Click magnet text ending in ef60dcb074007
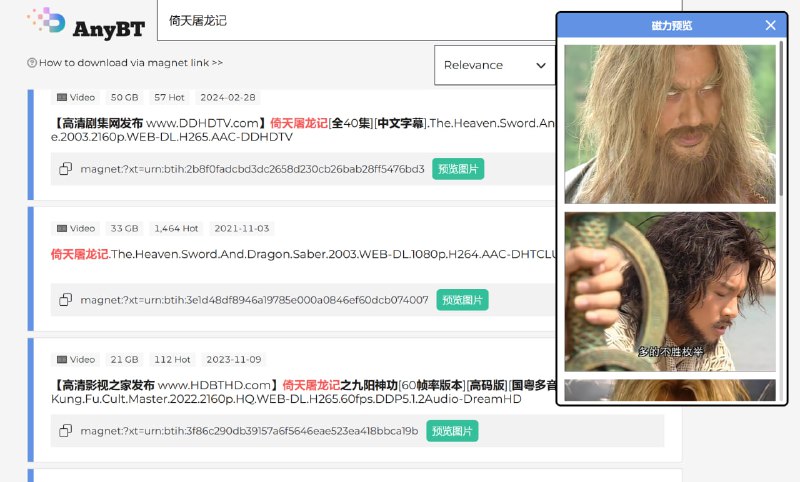This screenshot has height=482, width=800. click(x=255, y=300)
